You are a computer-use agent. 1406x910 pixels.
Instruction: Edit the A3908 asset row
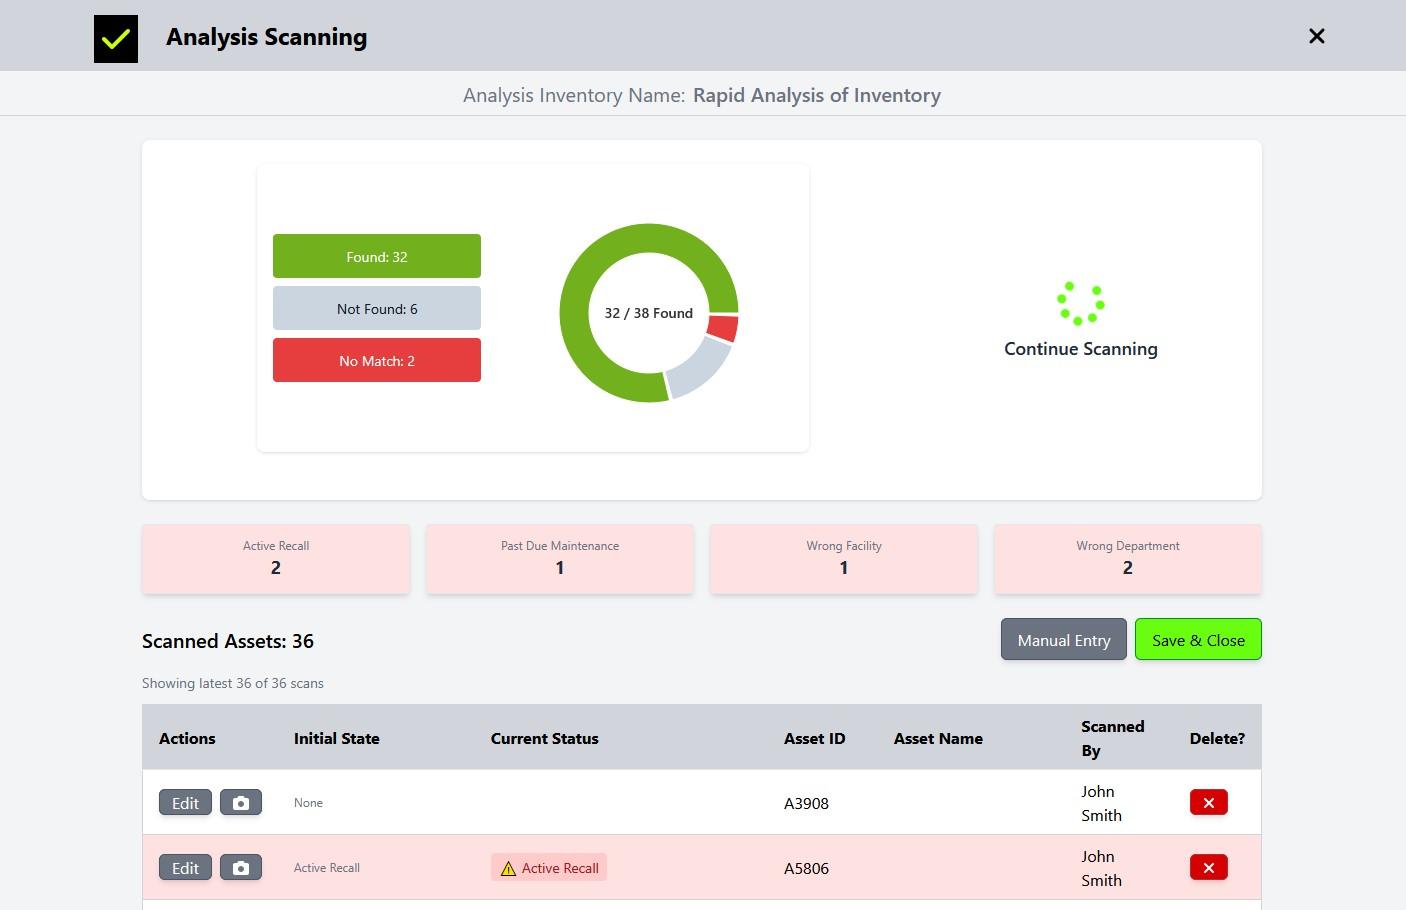(x=185, y=803)
